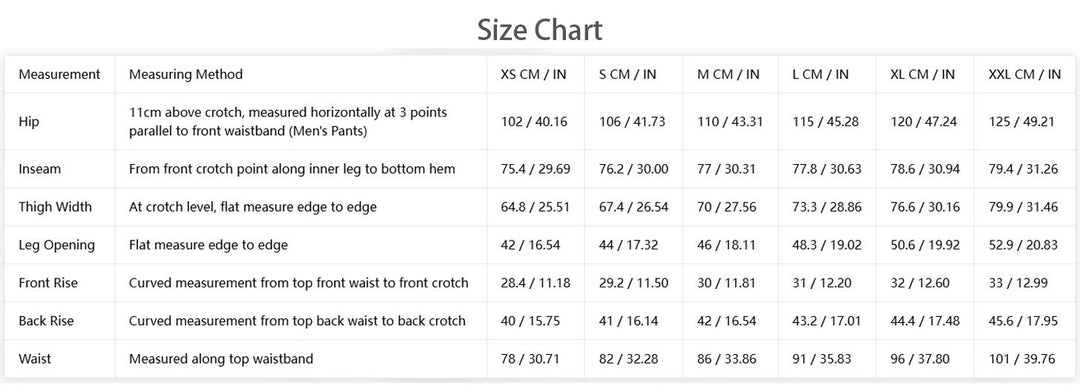Click the Leg Opening row label
This screenshot has width=1080, height=392.
point(56,245)
